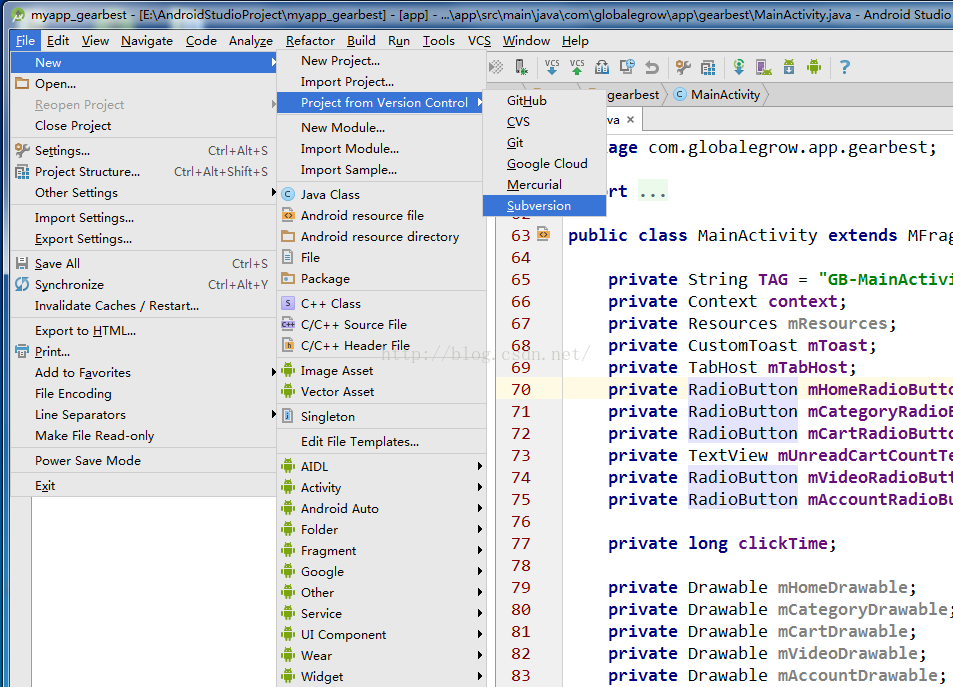
Task: Expand the Add to Favorites submenu arrow
Action: (273, 372)
